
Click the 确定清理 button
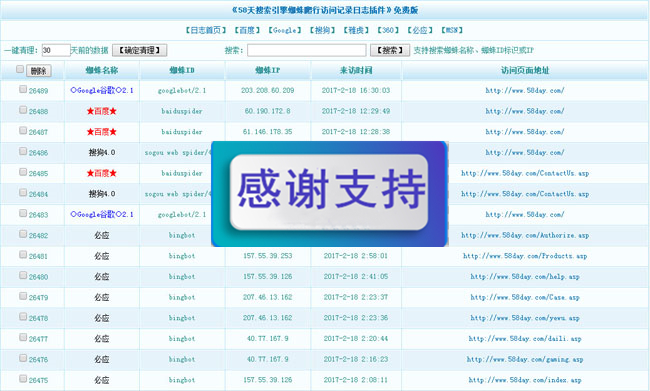140,50
